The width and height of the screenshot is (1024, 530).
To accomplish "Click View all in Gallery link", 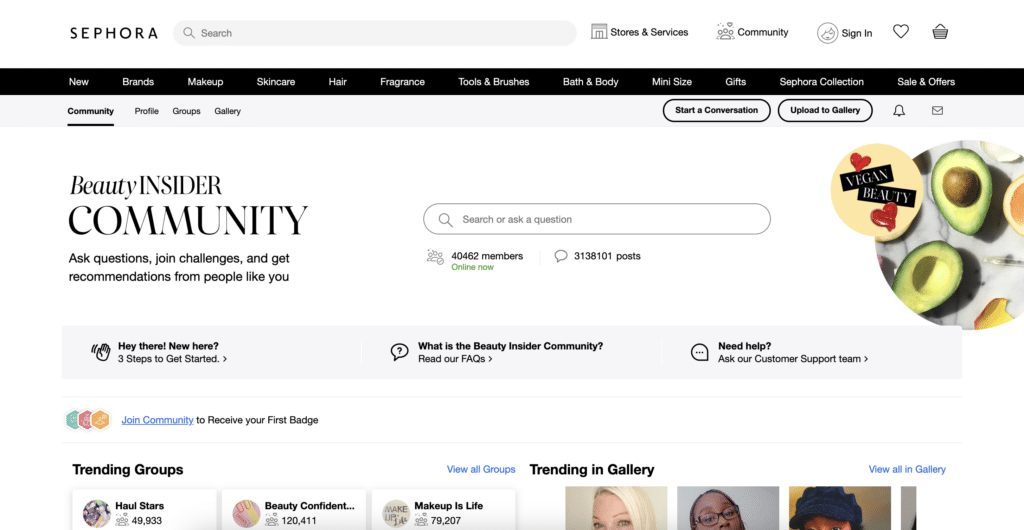I will tap(907, 469).
